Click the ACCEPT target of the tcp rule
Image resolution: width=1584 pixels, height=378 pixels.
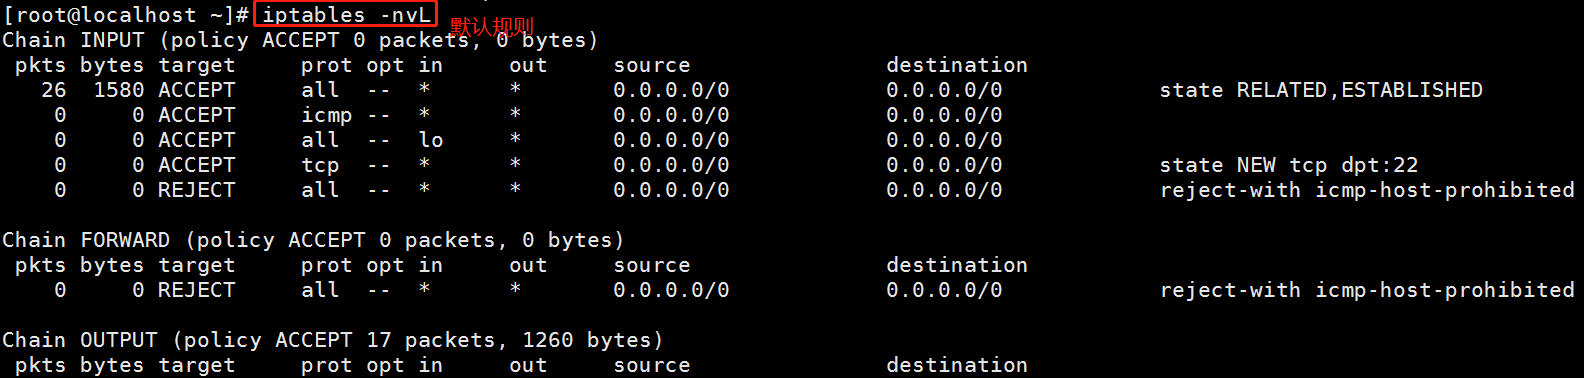(197, 165)
